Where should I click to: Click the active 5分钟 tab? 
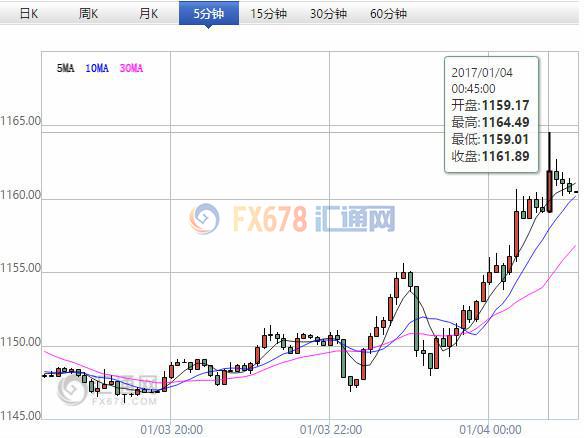(x=209, y=14)
